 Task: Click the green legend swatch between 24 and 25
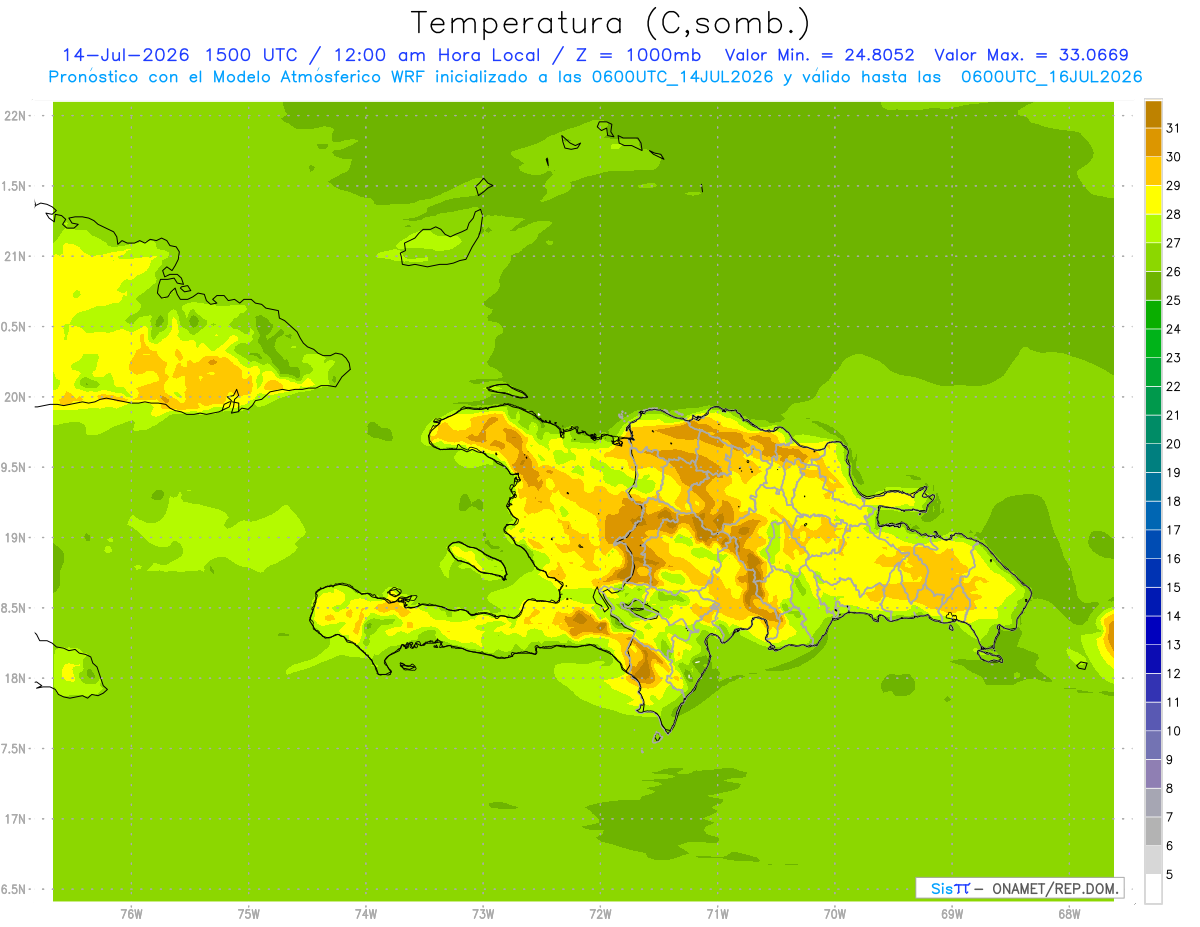[1153, 314]
